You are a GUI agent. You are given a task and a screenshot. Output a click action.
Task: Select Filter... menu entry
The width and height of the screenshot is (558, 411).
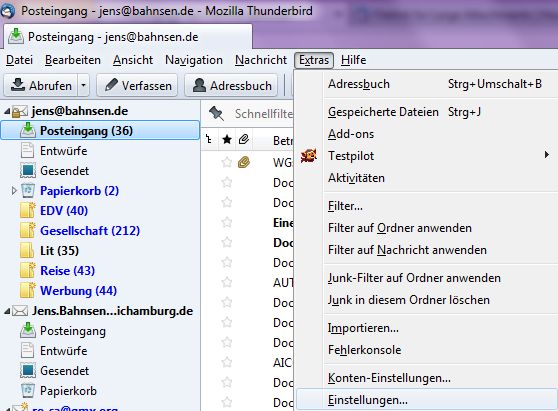click(x=427, y=206)
